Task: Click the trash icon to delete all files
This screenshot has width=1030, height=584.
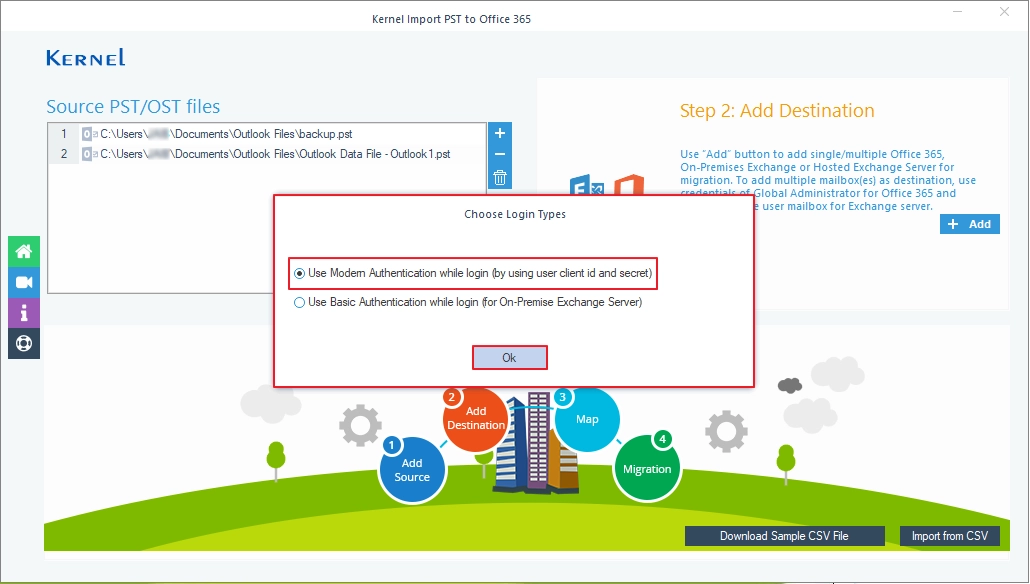Action: (x=500, y=177)
